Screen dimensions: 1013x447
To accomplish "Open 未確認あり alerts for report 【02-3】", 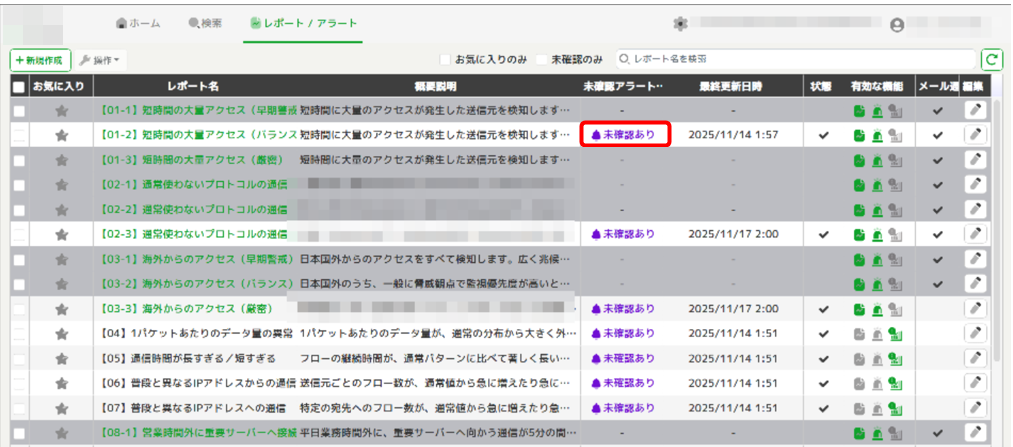I will (x=623, y=234).
